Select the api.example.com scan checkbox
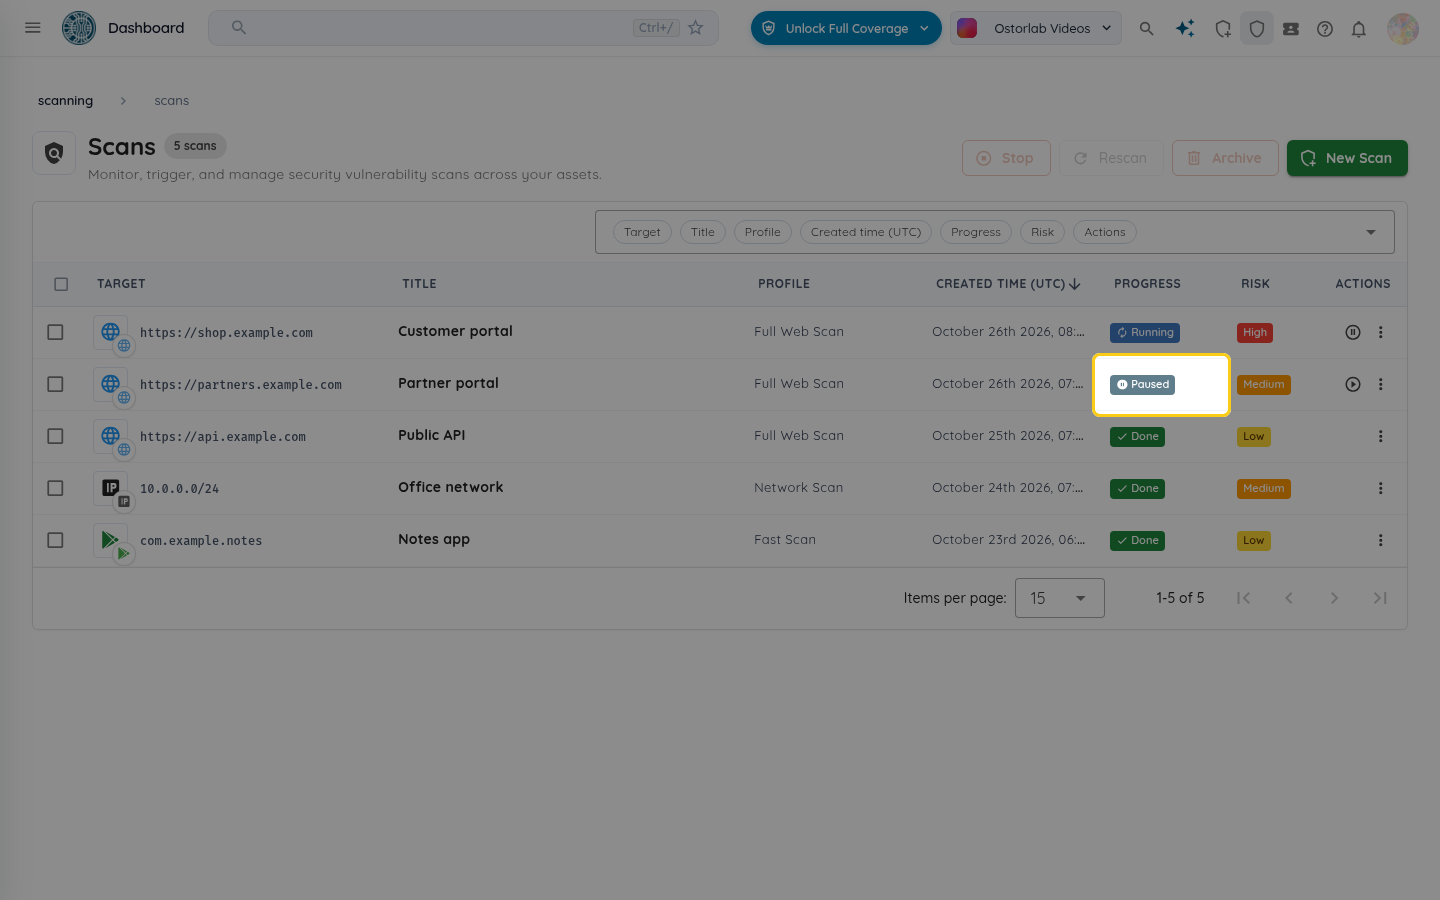 (x=55, y=436)
